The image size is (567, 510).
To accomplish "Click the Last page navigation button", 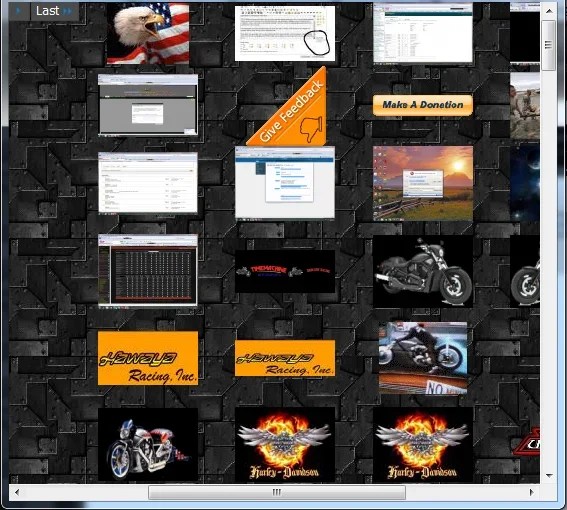I will (55, 11).
